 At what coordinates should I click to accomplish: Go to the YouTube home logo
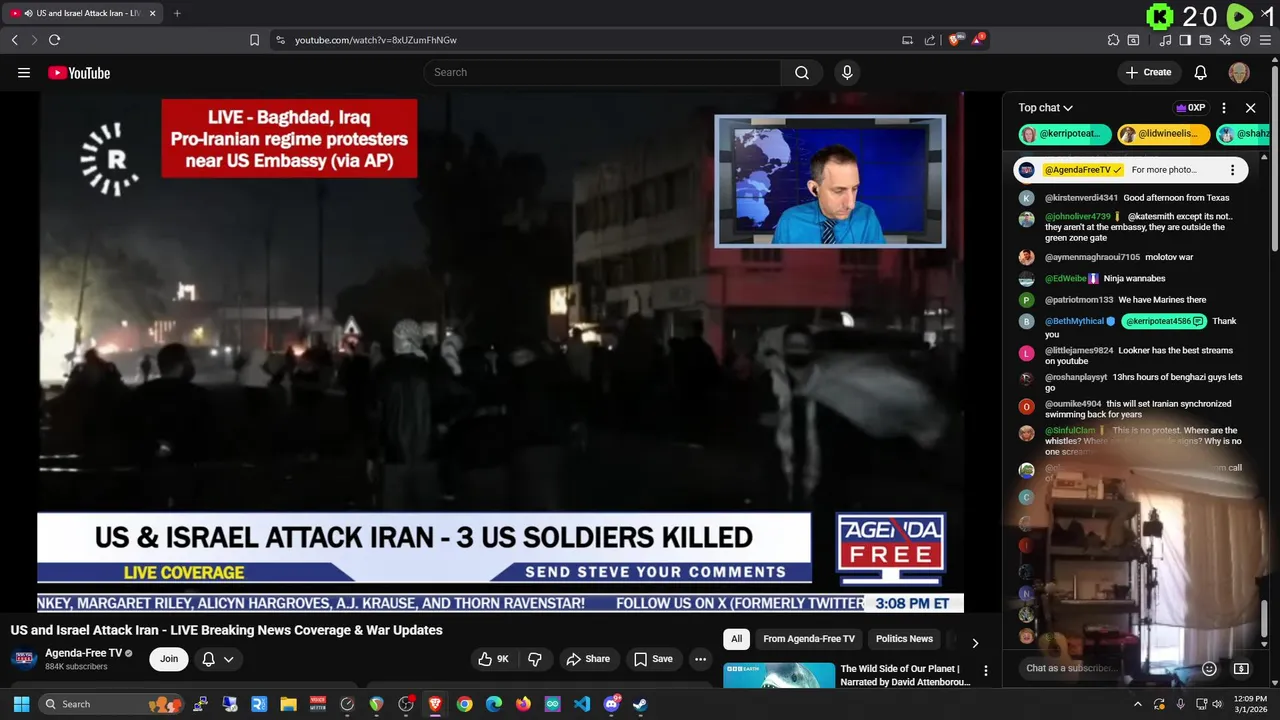tap(79, 72)
